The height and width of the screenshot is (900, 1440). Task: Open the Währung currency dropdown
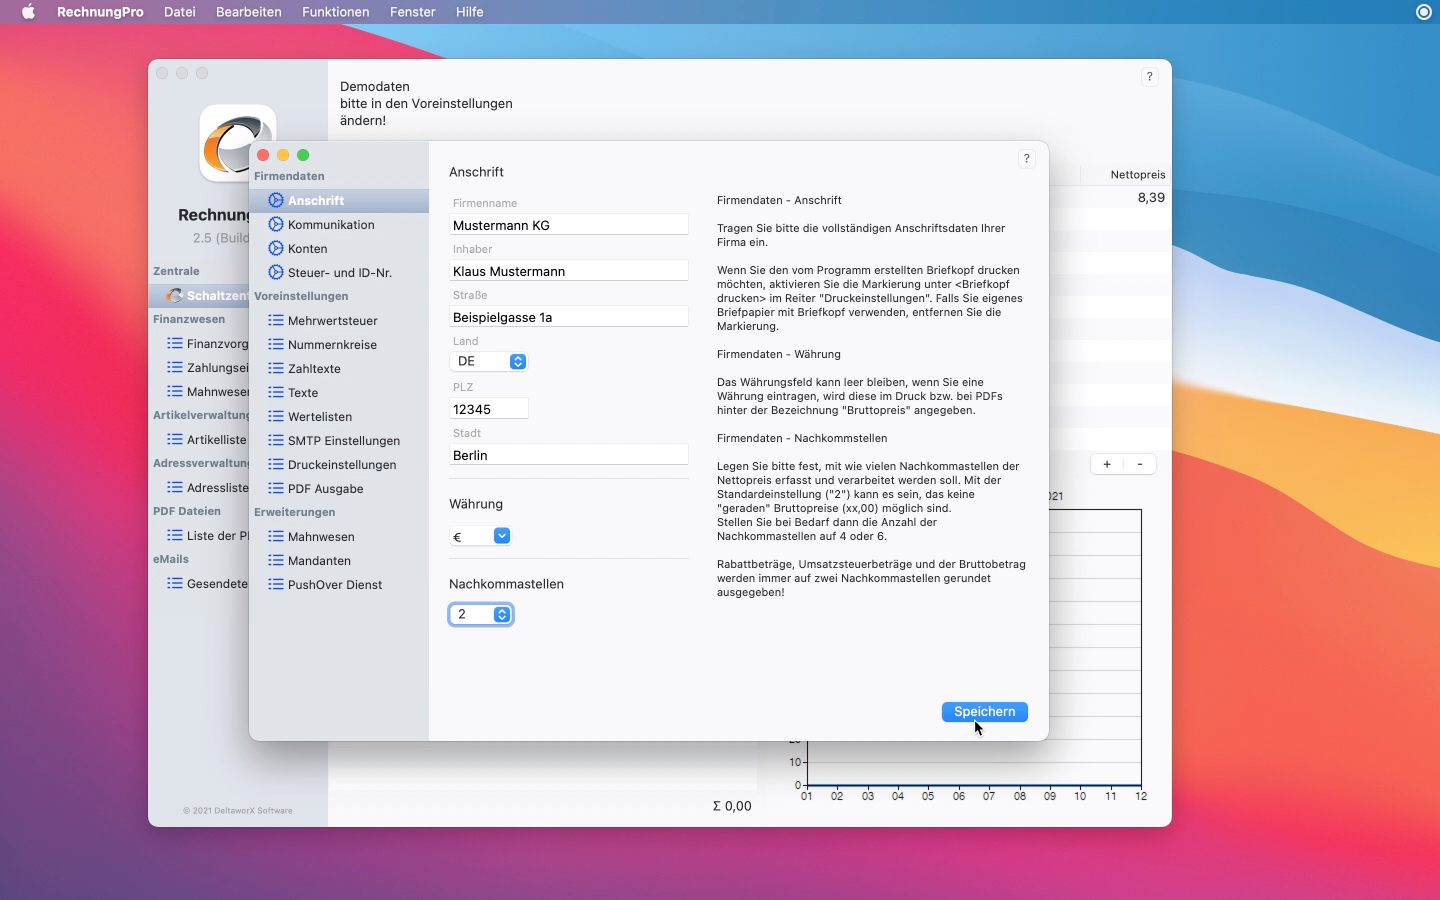[x=502, y=536]
